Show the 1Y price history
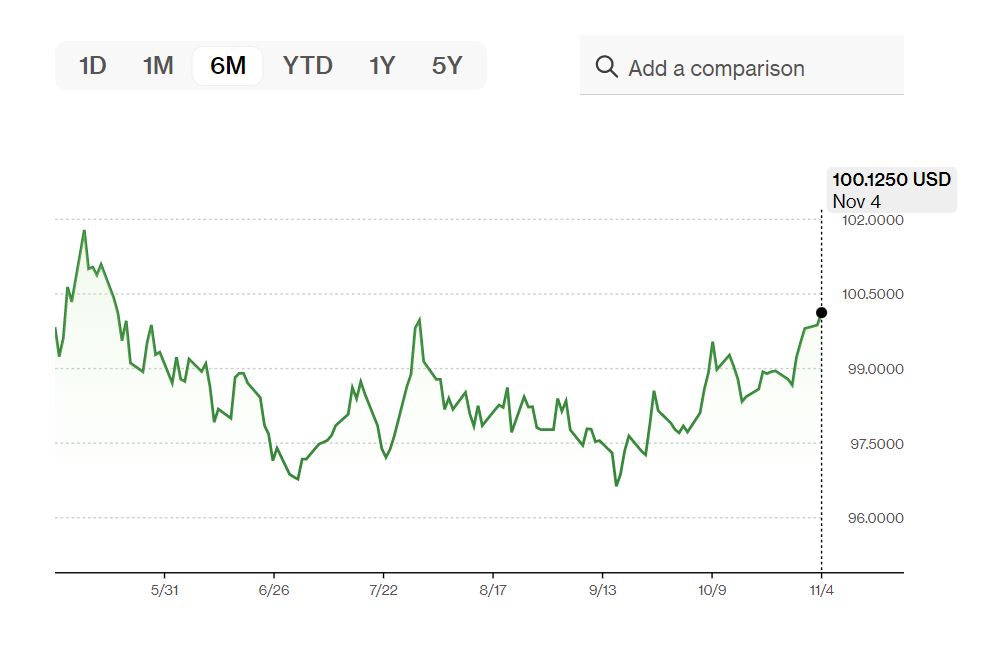This screenshot has height=654, width=983. coord(382,66)
